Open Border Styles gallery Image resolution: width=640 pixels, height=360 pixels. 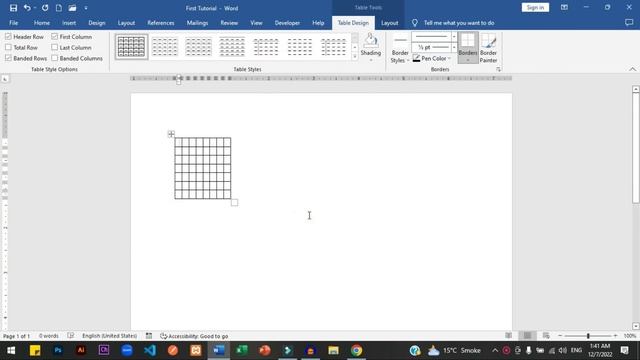(400, 49)
